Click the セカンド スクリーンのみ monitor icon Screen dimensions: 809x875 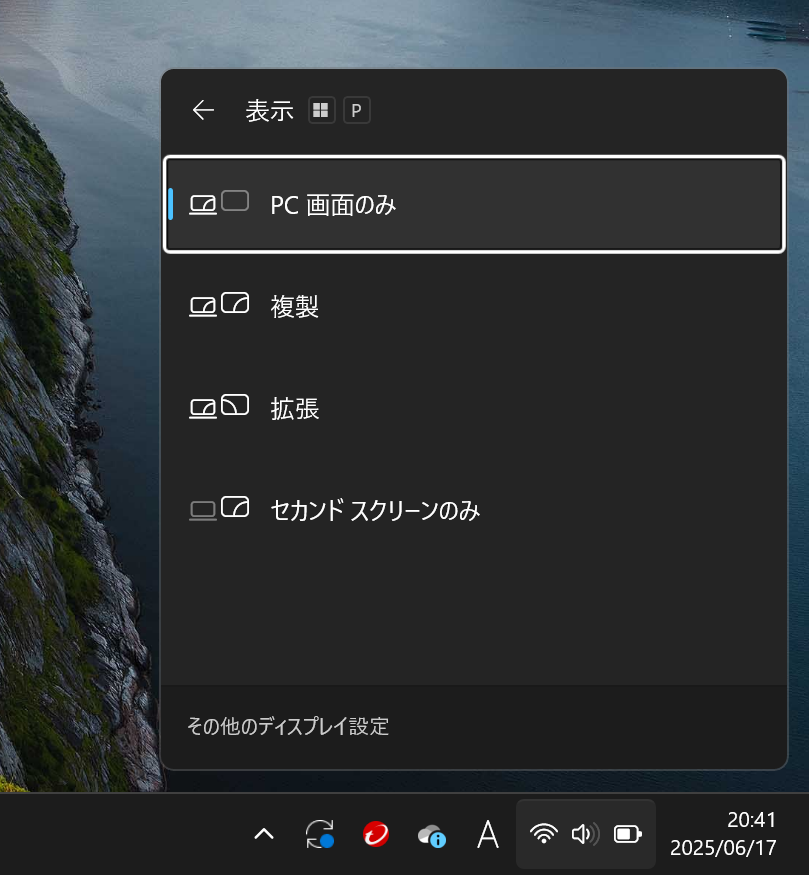pos(219,508)
